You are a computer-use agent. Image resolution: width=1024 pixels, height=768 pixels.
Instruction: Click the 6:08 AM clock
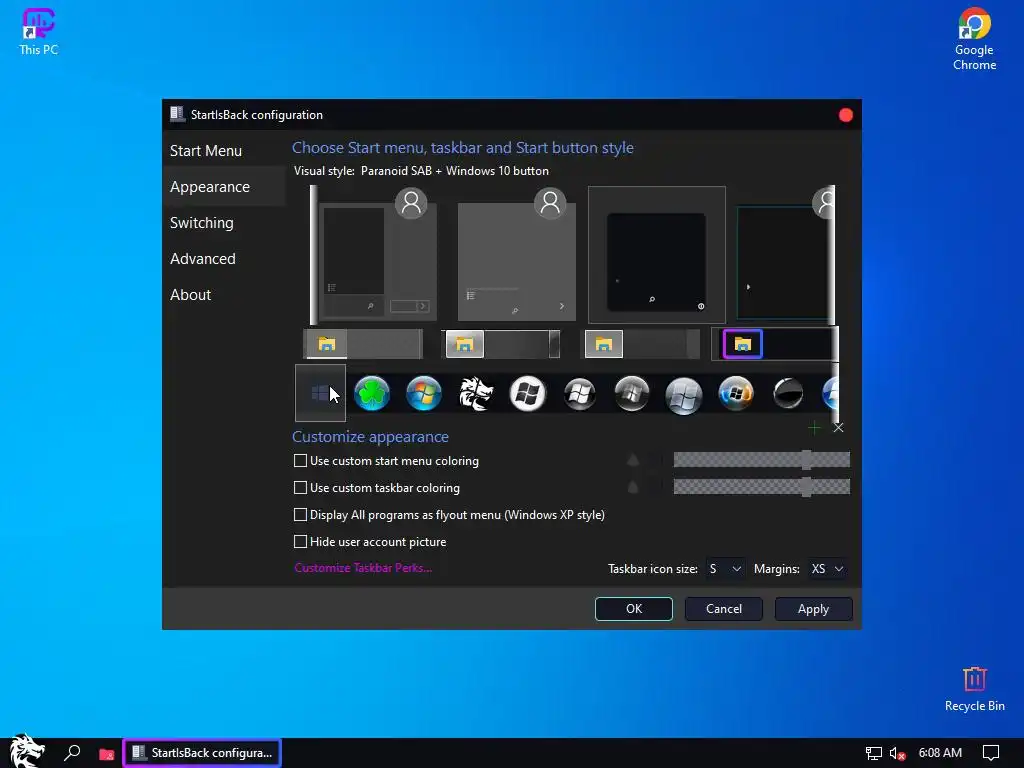pos(940,753)
